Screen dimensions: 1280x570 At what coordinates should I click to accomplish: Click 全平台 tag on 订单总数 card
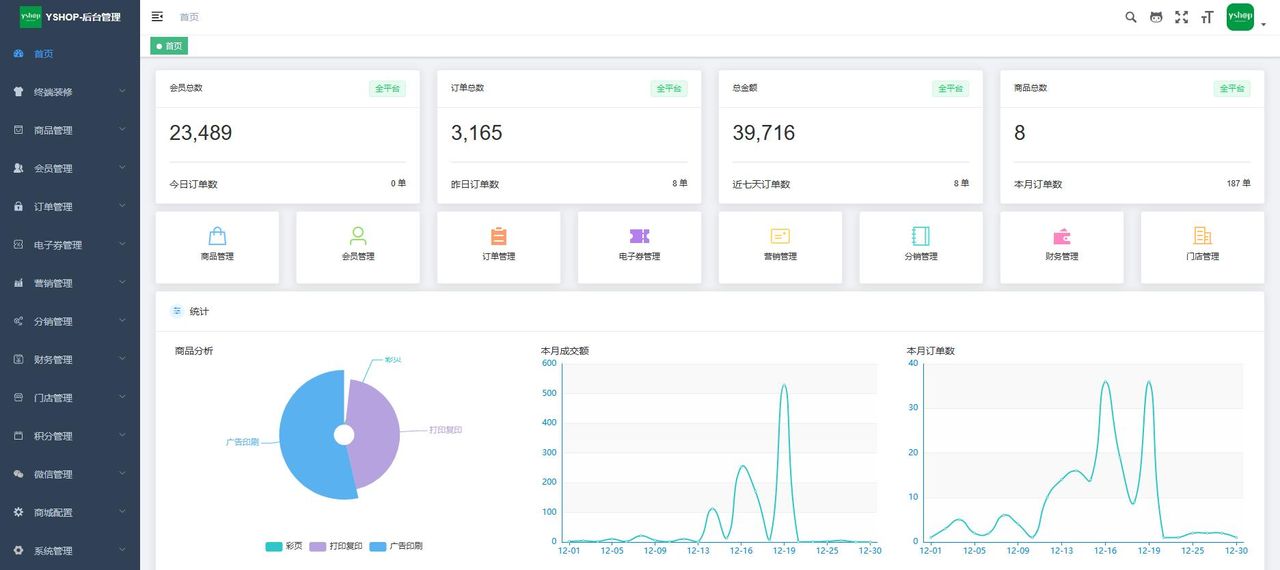669,88
